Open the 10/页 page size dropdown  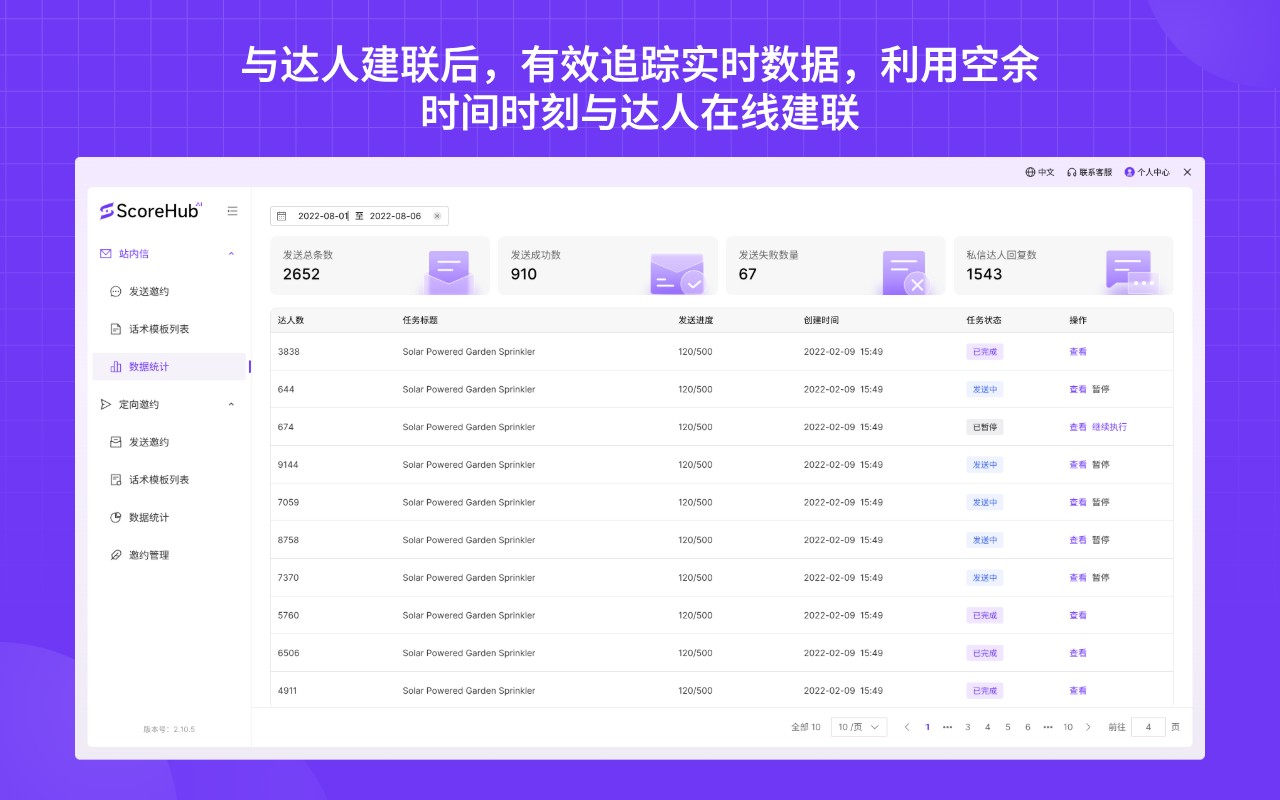[x=859, y=727]
